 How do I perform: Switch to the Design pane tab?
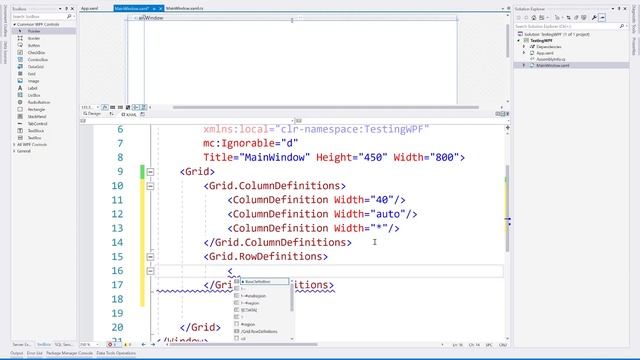click(92, 114)
